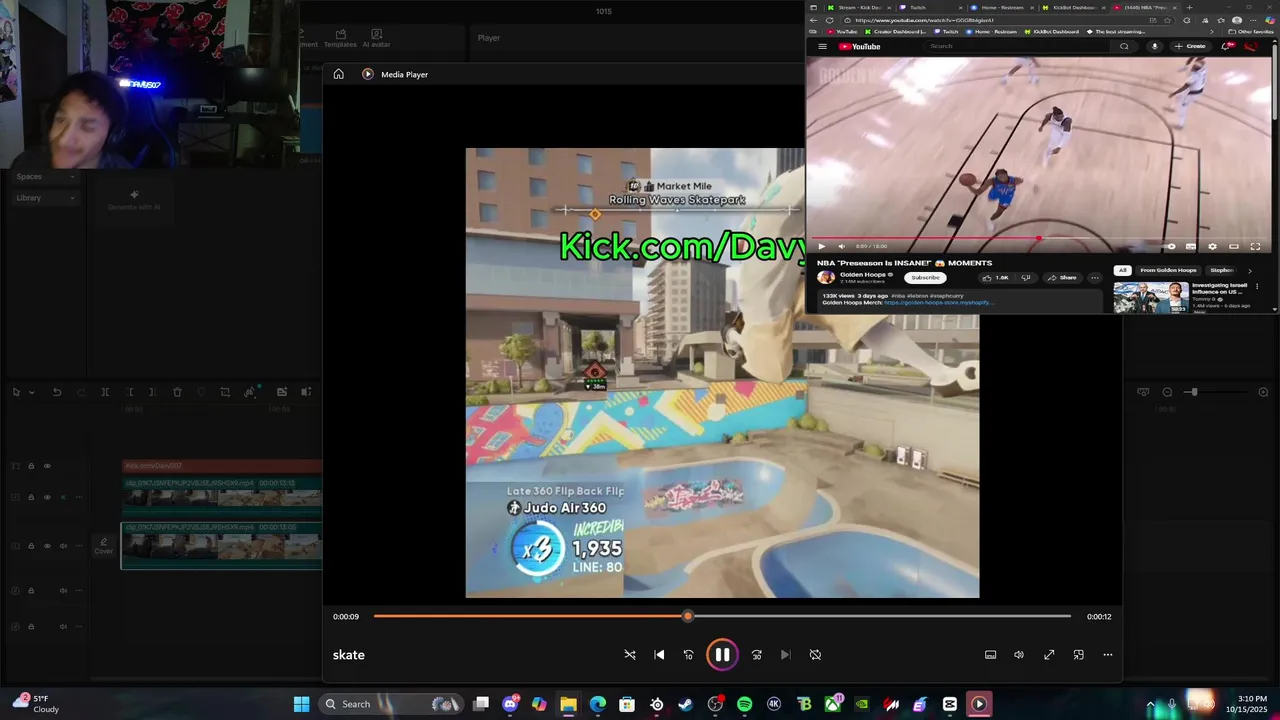Open main video track more options
The width and height of the screenshot is (1280, 720).
[x=79, y=546]
